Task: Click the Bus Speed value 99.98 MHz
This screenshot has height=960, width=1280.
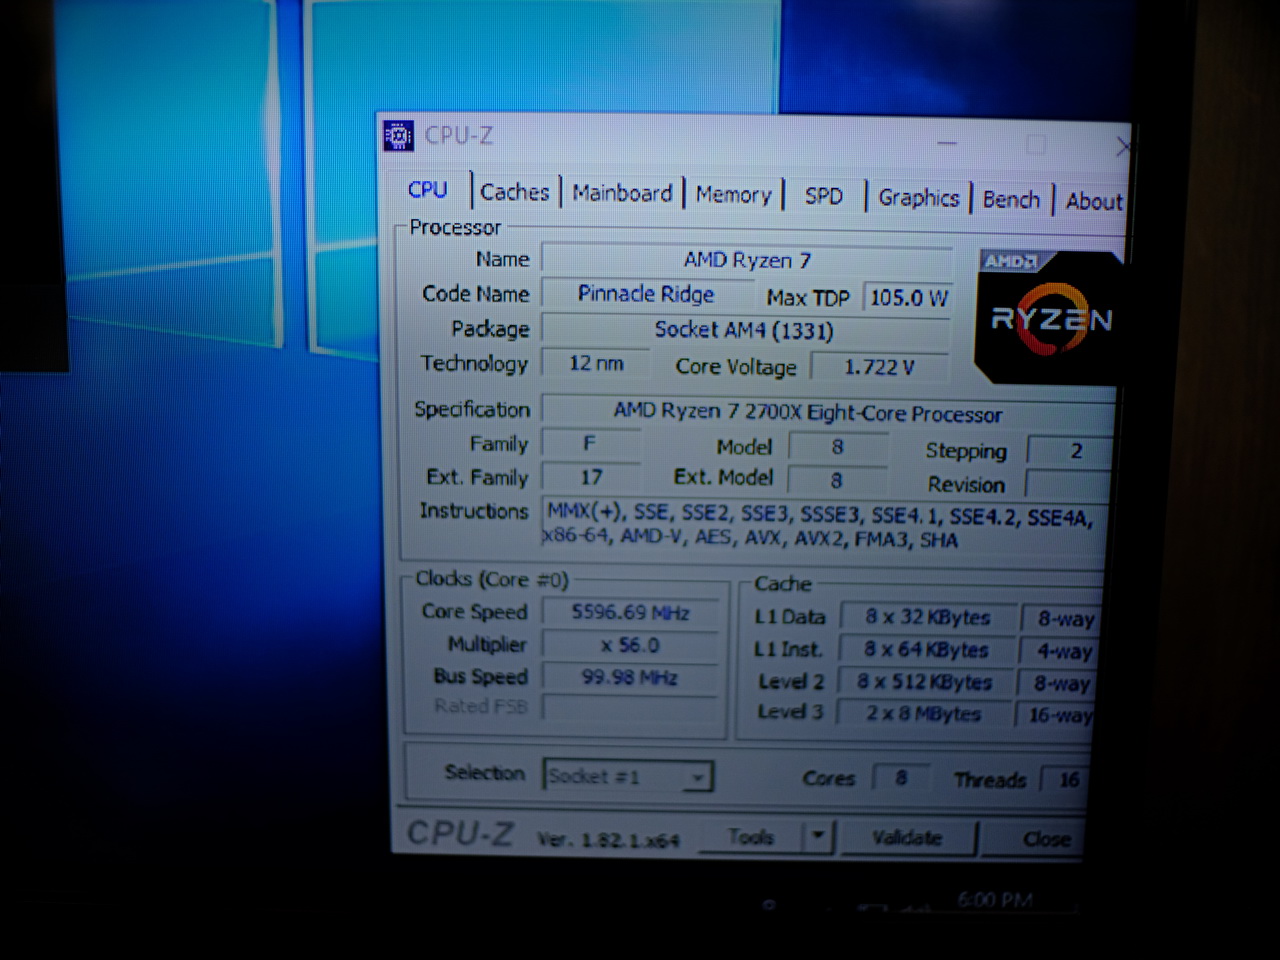Action: click(x=630, y=677)
